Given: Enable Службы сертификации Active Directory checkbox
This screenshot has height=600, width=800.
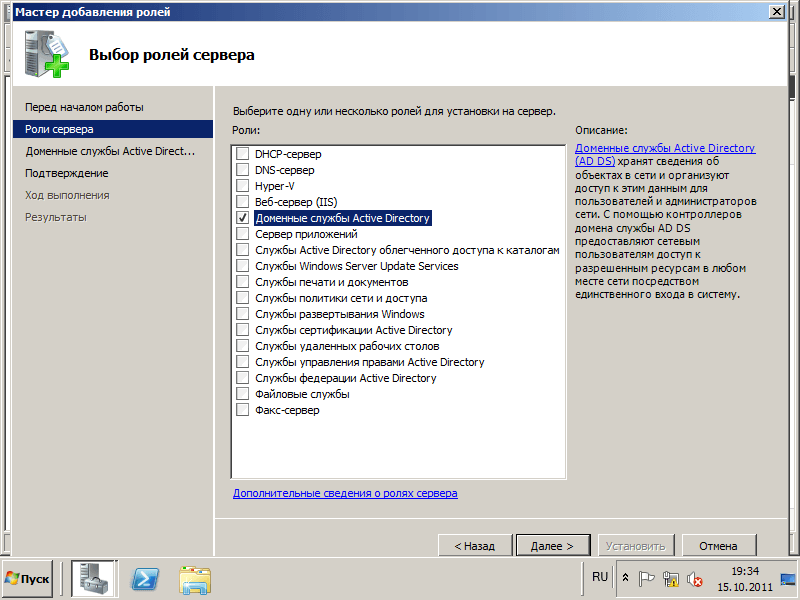Looking at the screenshot, I should click(x=242, y=330).
